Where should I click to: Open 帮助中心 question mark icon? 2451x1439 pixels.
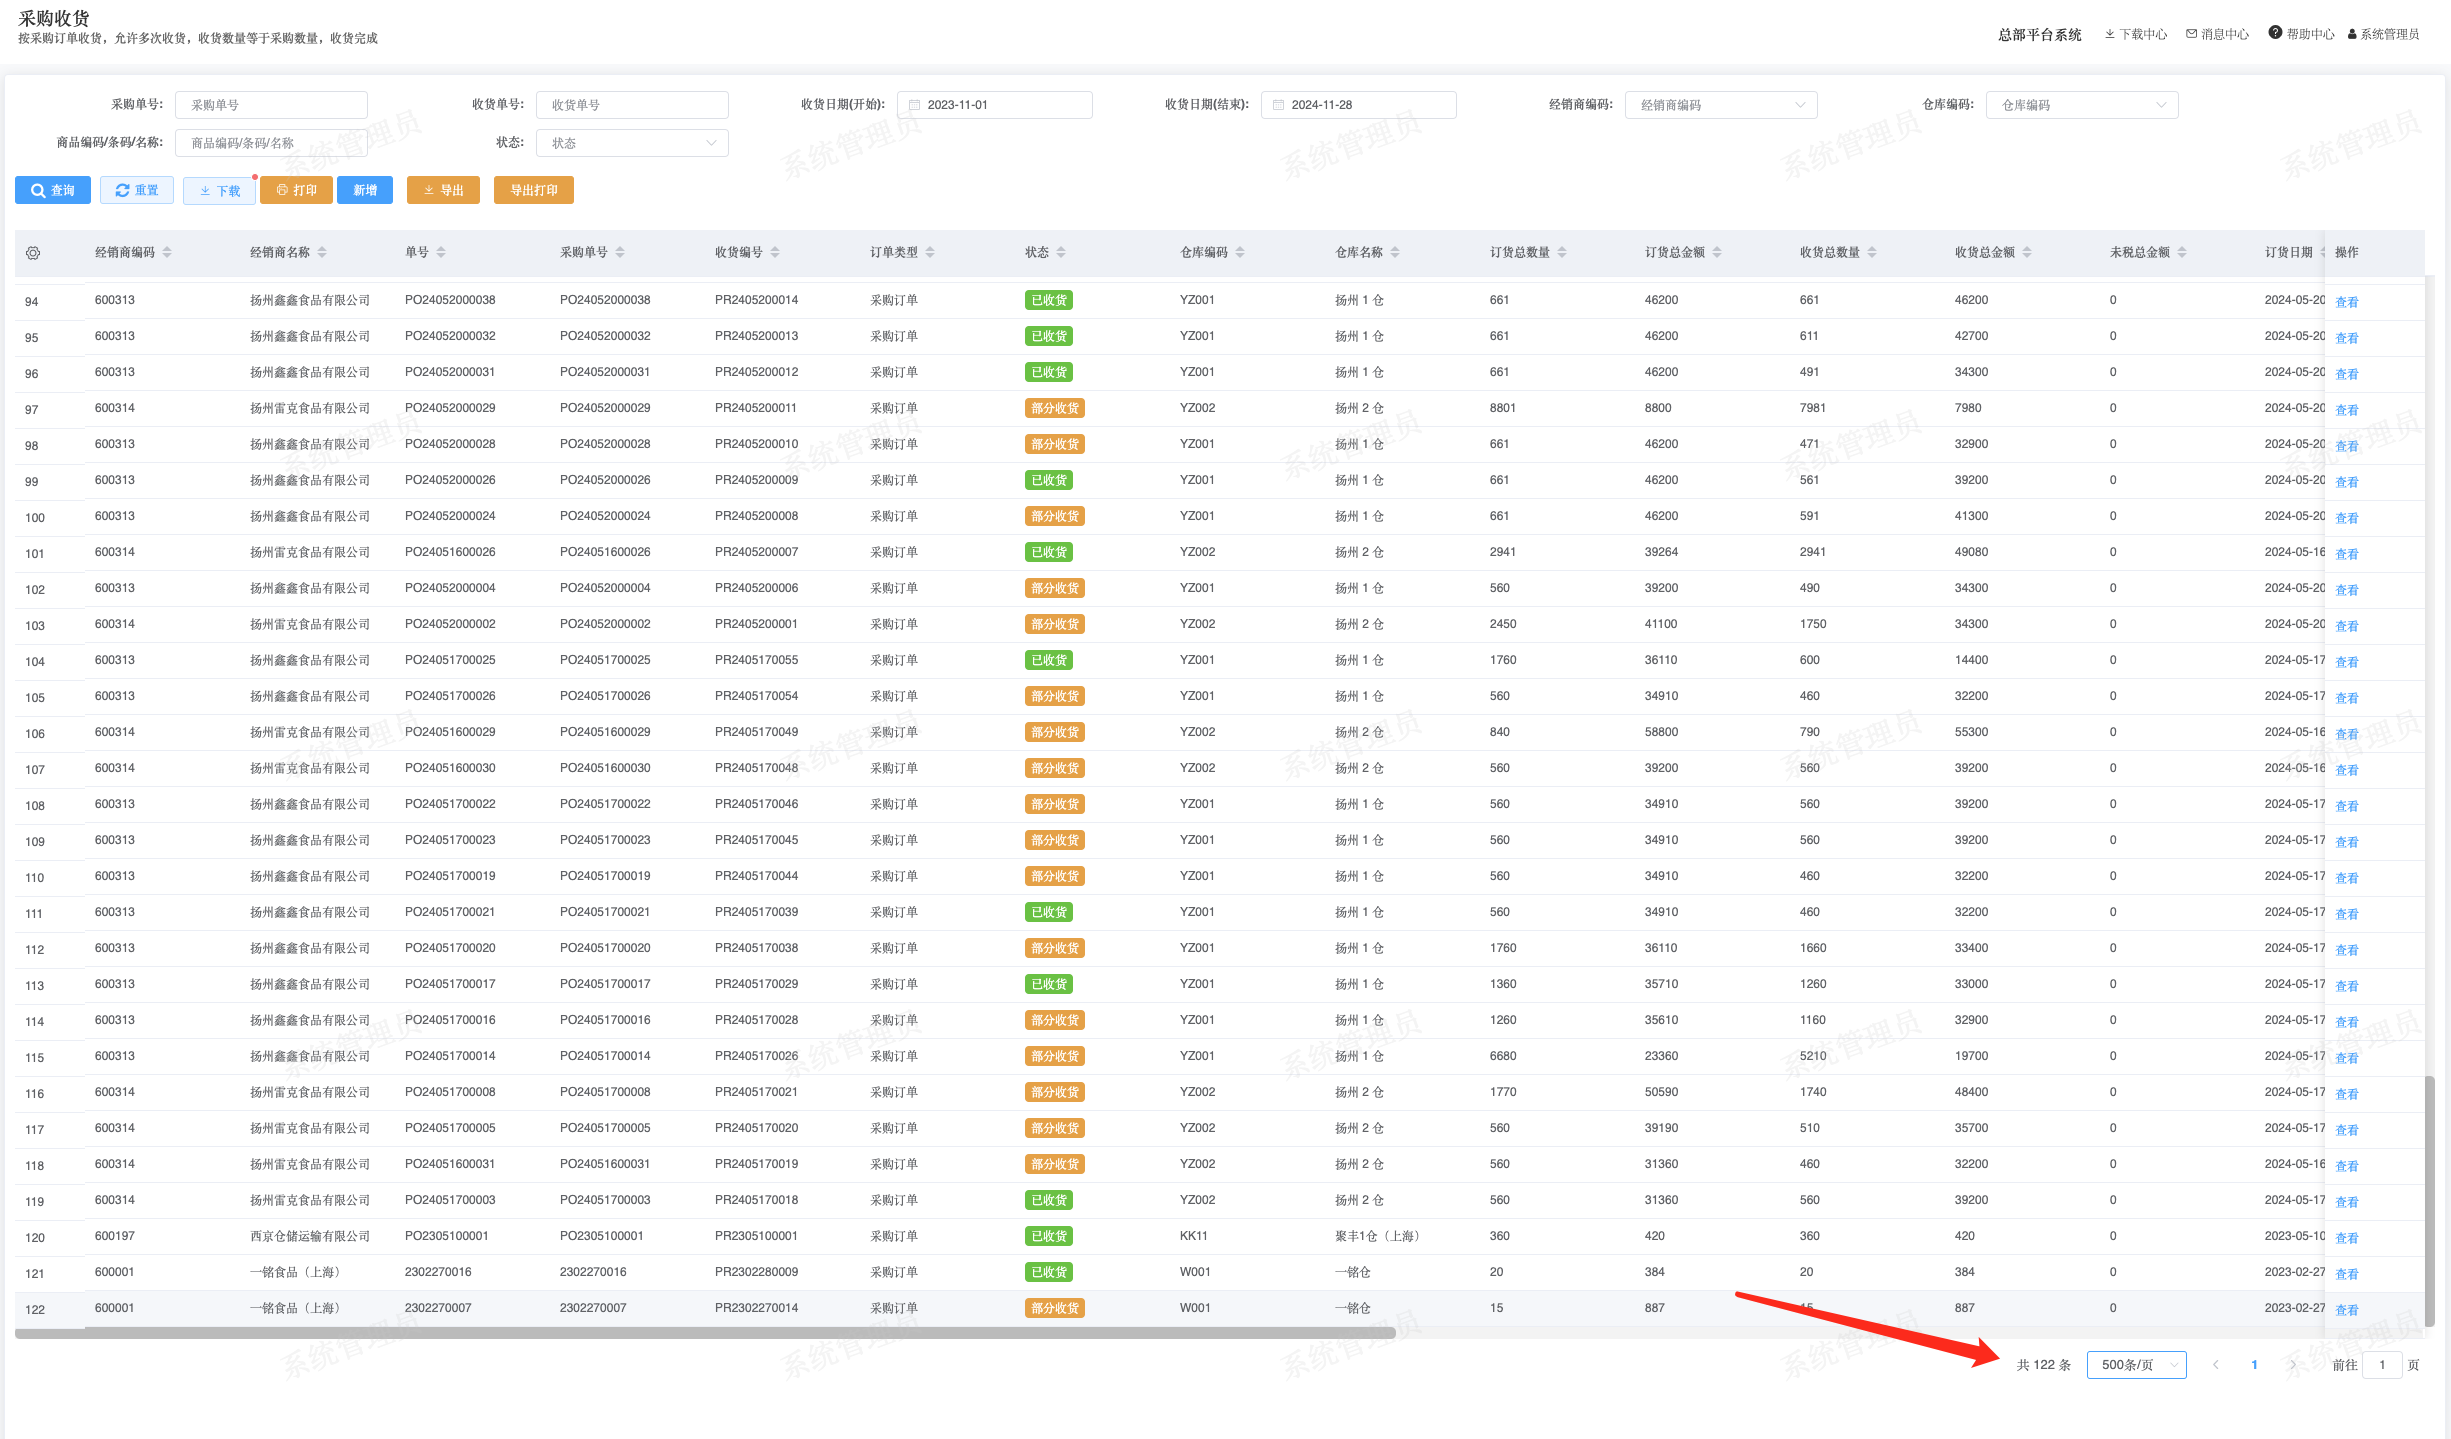2275,33
